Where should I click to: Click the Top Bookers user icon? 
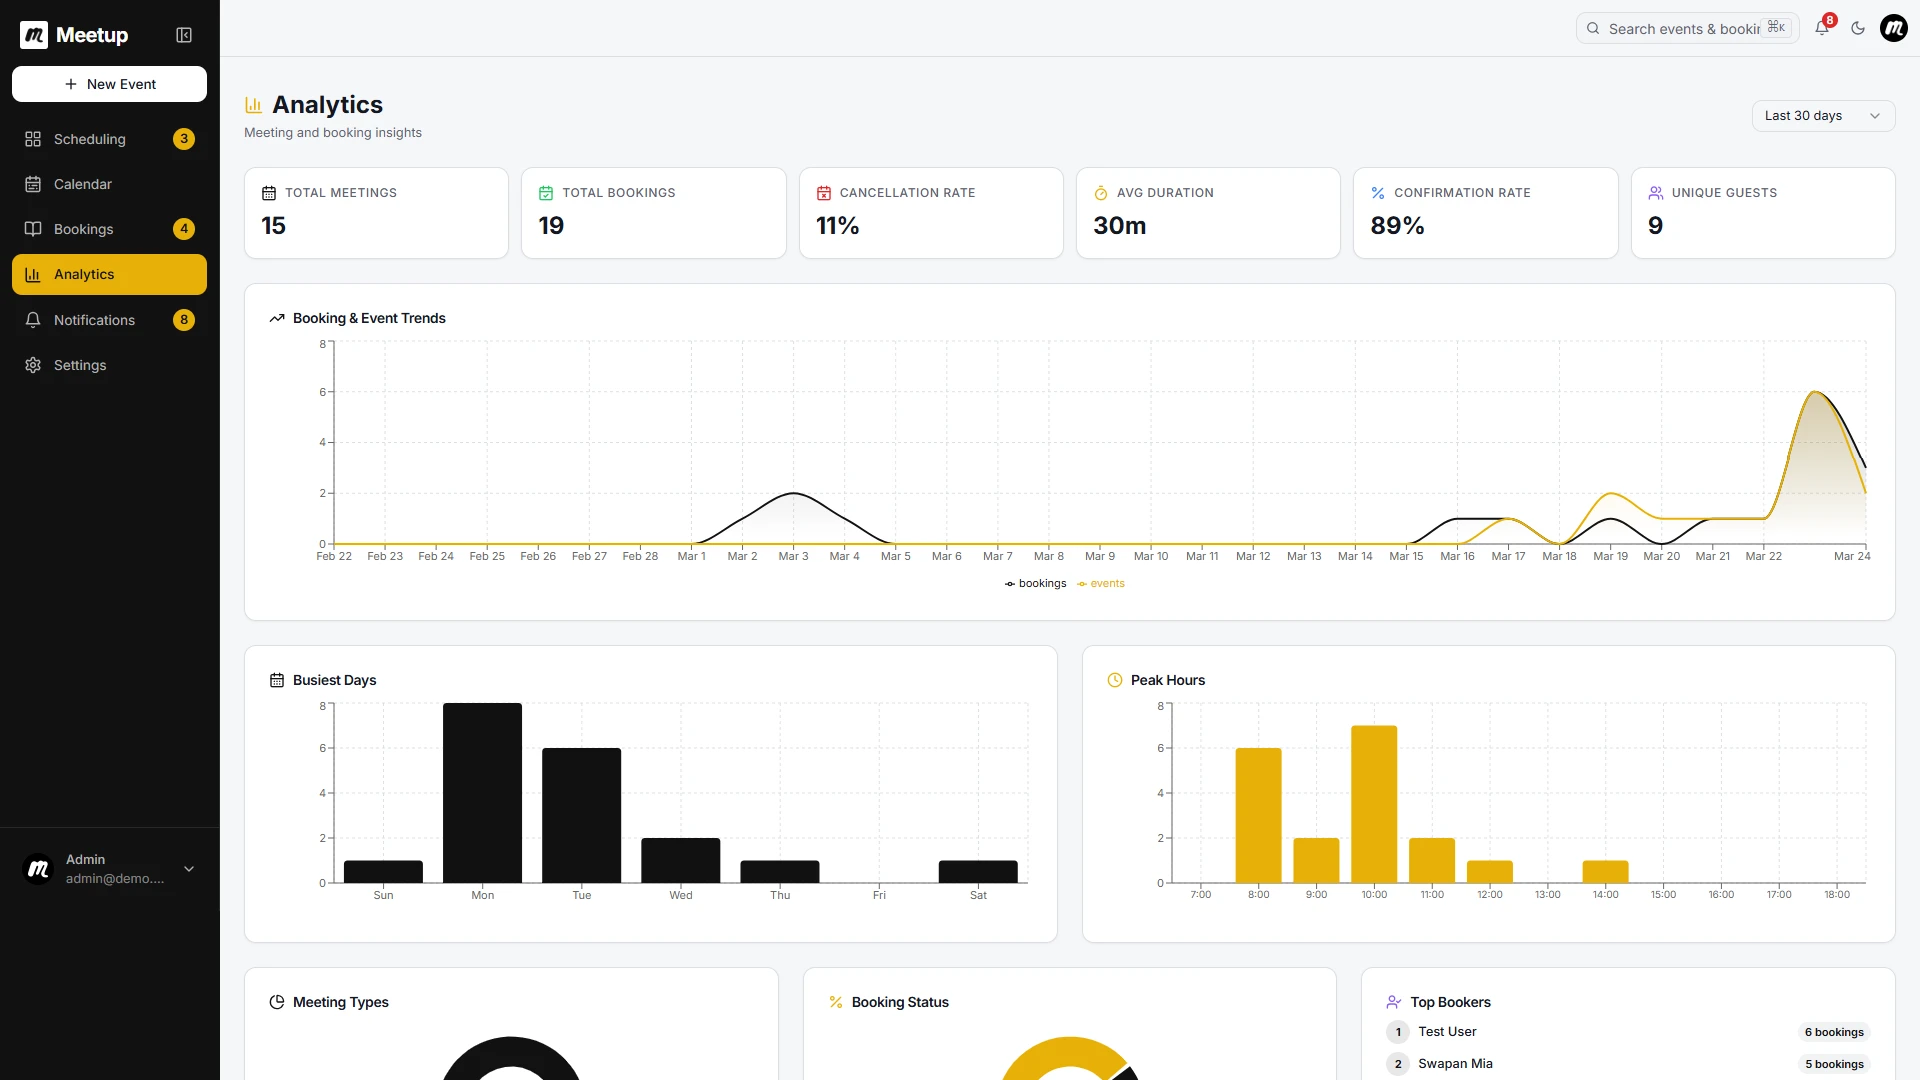(x=1394, y=1002)
